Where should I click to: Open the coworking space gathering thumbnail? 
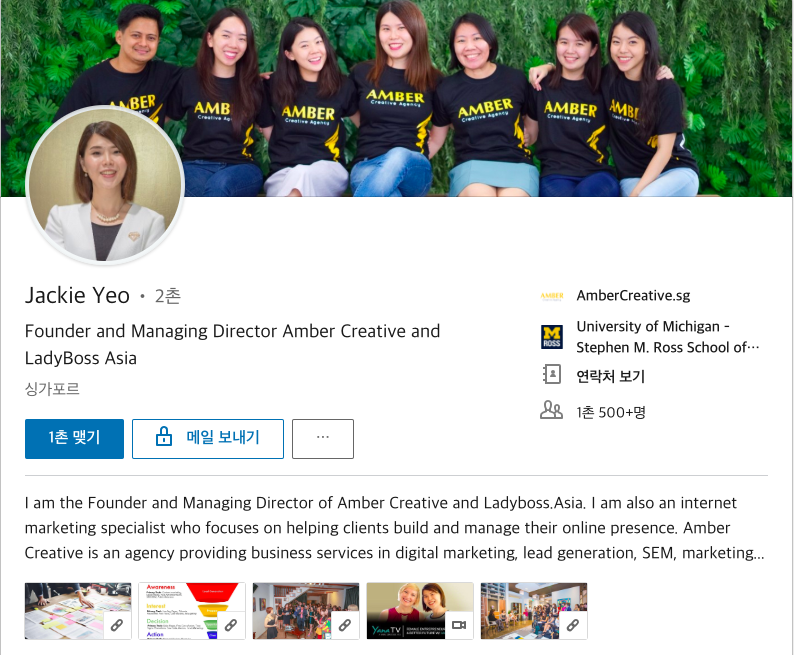pos(534,611)
